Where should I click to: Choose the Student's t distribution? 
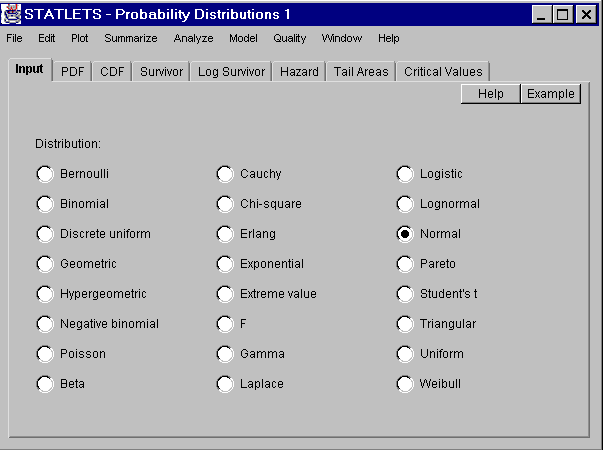[x=405, y=294]
